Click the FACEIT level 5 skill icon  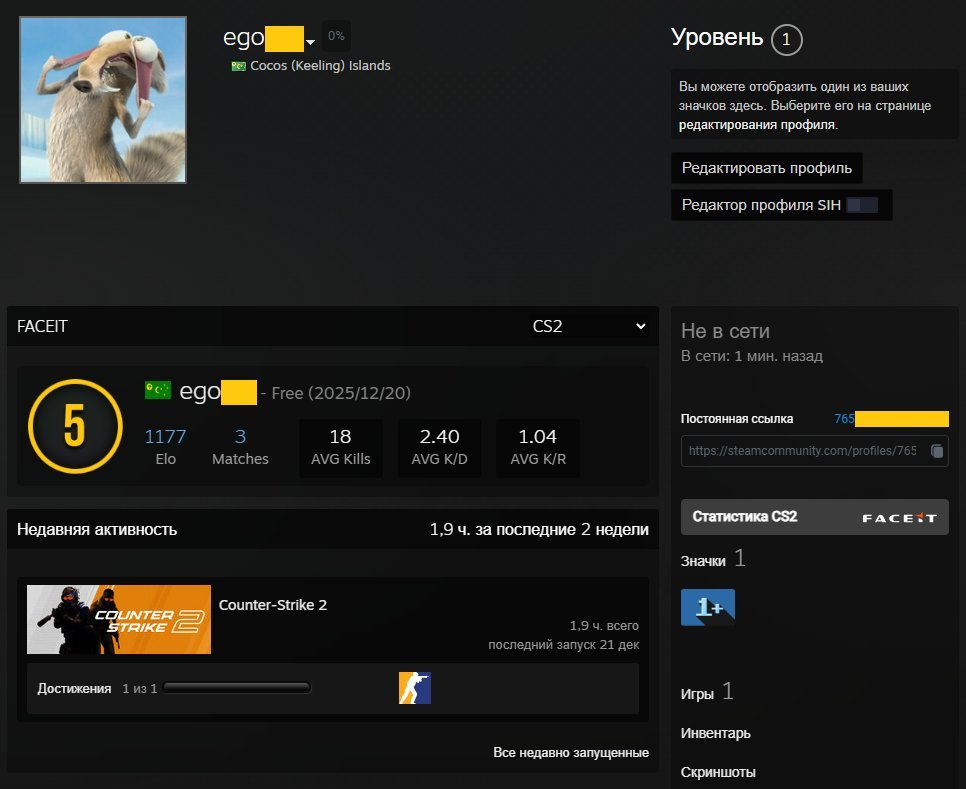[75, 426]
